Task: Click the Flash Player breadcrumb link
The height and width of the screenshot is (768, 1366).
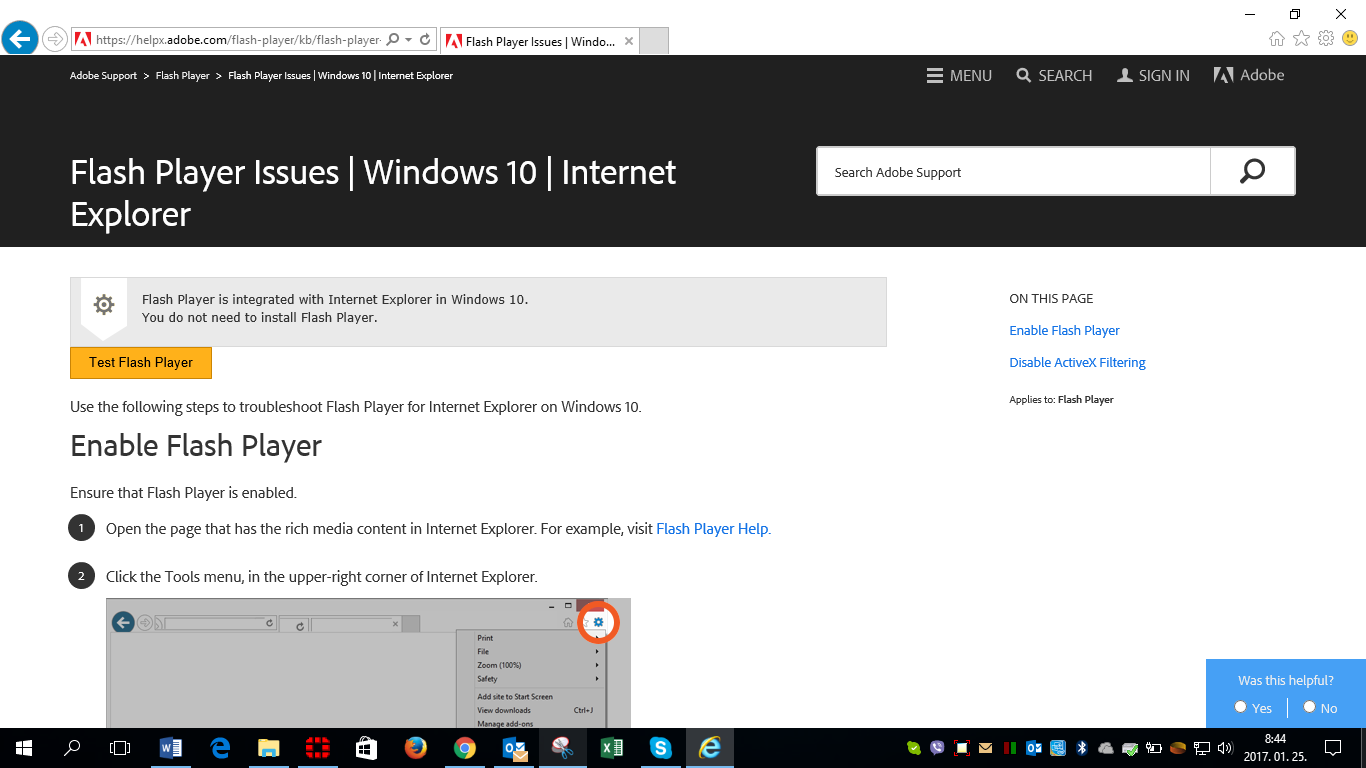Action: click(182, 76)
